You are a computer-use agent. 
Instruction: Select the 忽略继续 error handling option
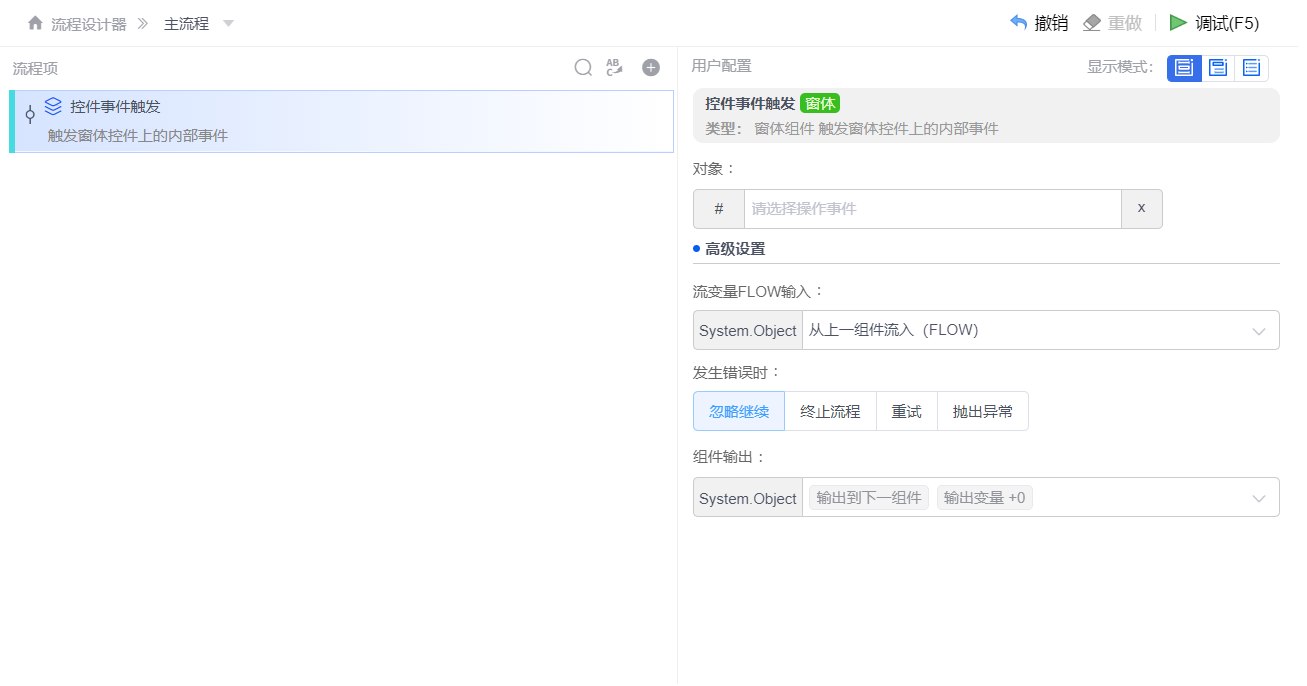point(738,411)
